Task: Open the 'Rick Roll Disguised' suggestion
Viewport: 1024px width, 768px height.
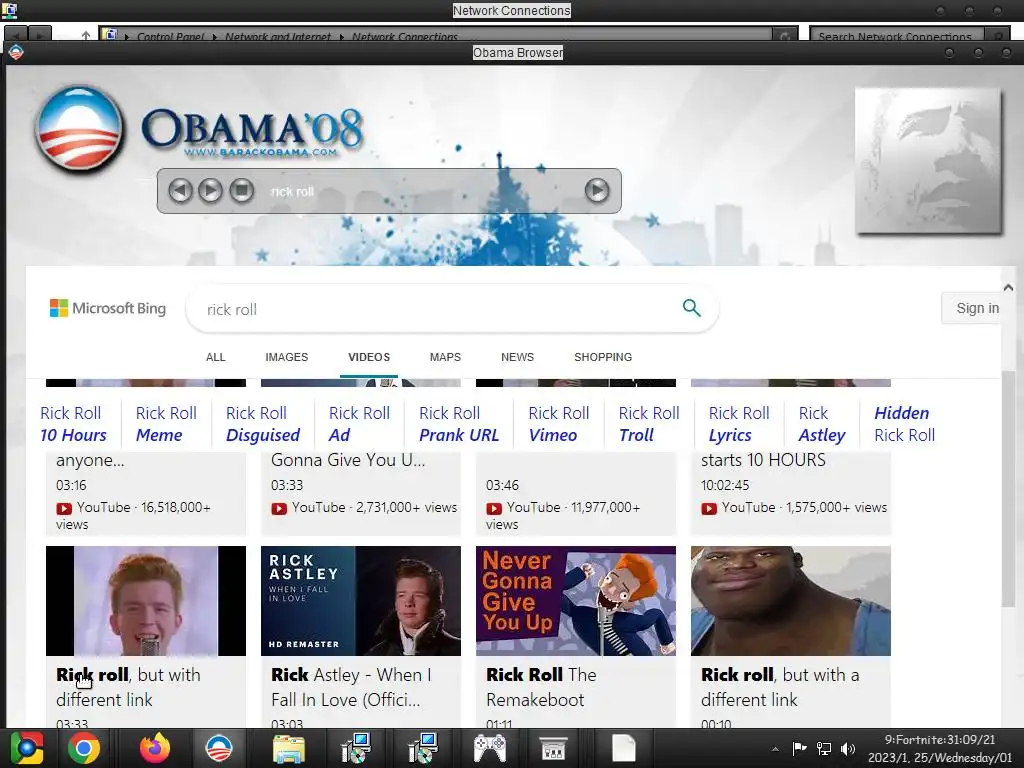Action: [263, 424]
